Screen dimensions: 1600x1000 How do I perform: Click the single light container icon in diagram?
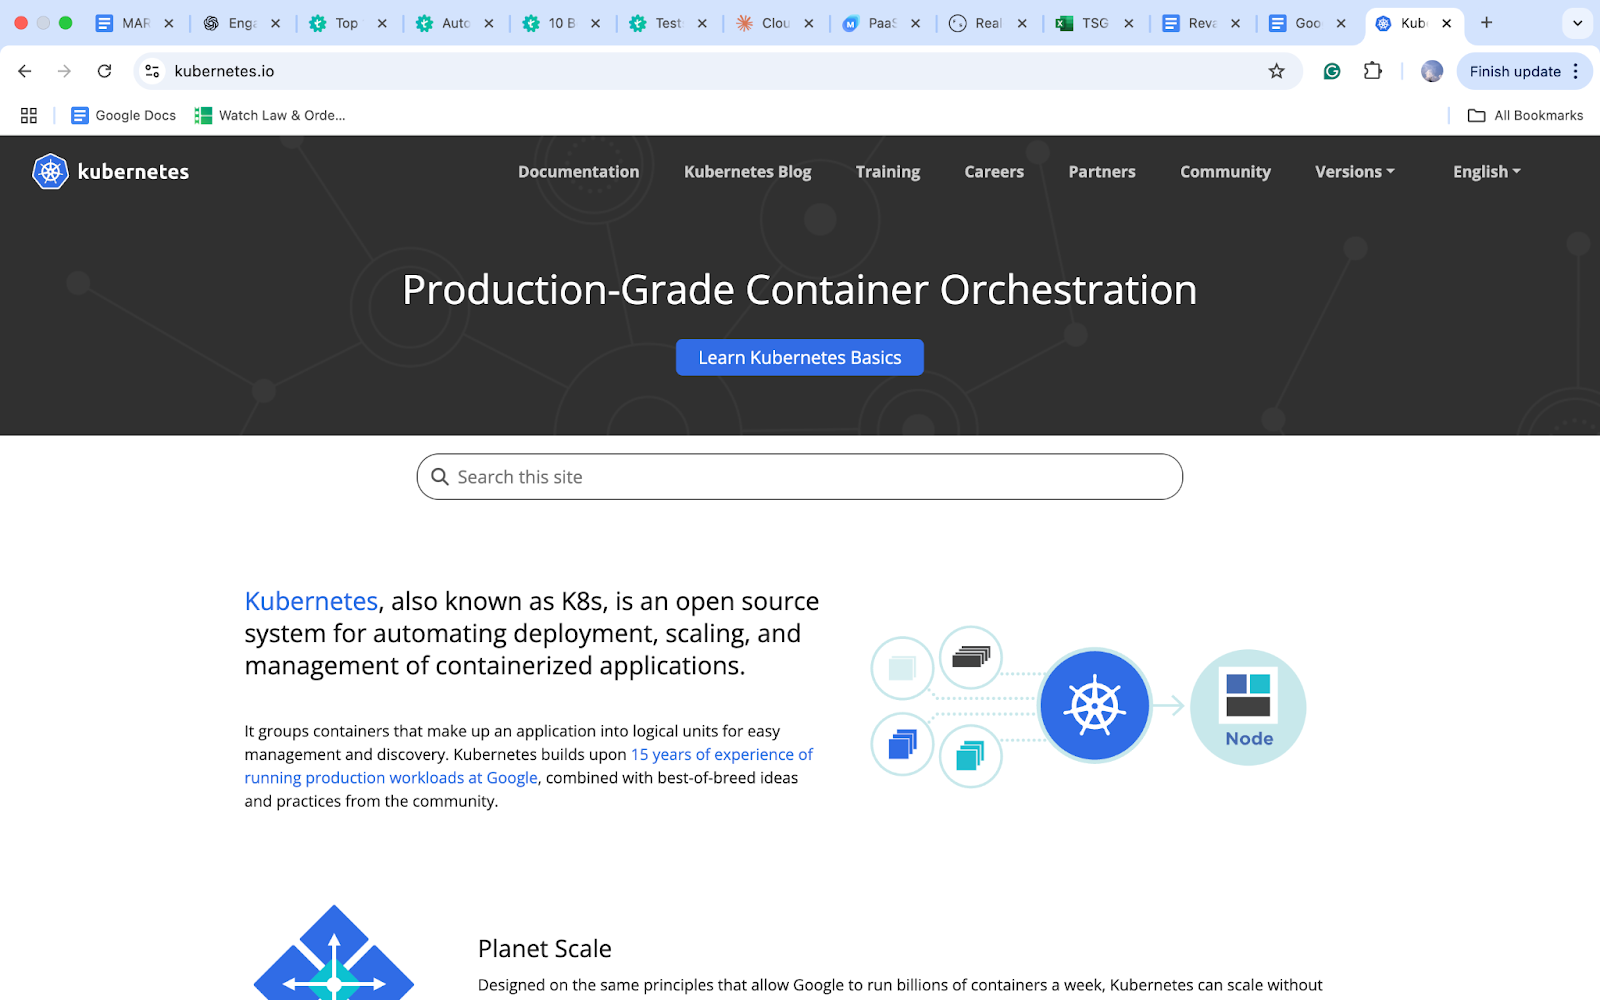(x=903, y=668)
